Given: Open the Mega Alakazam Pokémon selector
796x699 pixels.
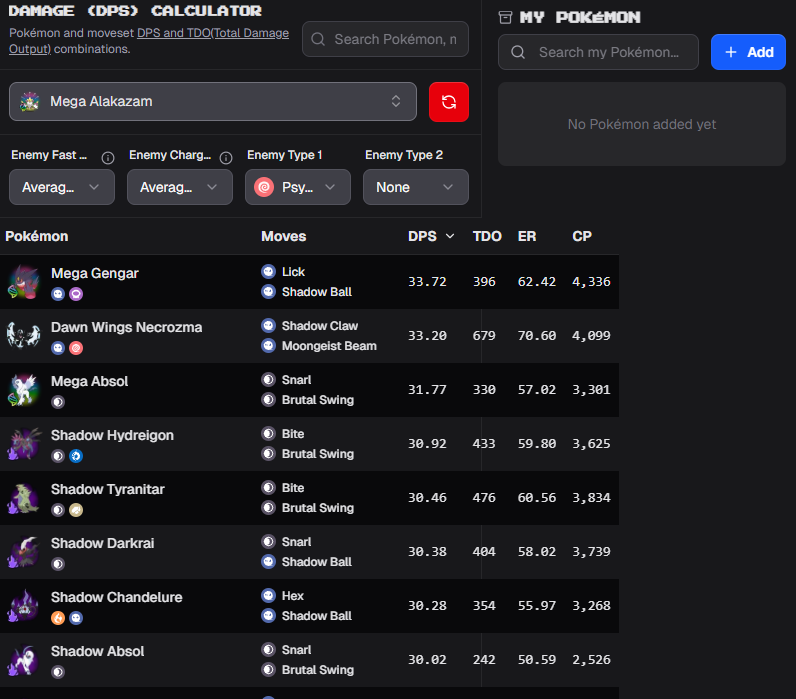Looking at the screenshot, I should pos(213,102).
